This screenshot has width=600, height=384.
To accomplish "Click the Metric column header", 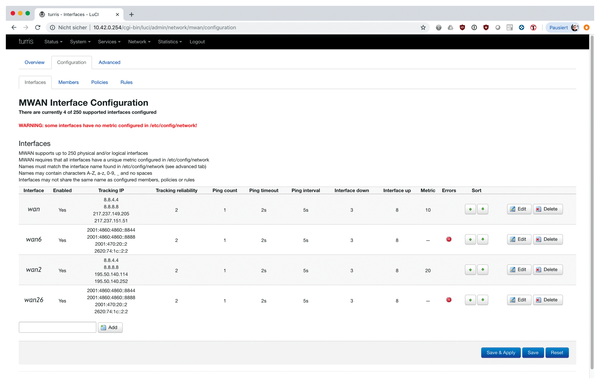I will (428, 190).
